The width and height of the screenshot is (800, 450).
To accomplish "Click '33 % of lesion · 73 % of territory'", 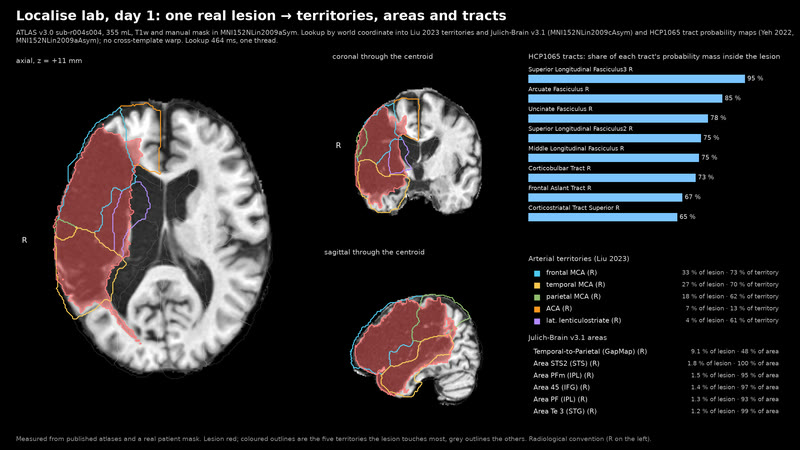I will (730, 273).
